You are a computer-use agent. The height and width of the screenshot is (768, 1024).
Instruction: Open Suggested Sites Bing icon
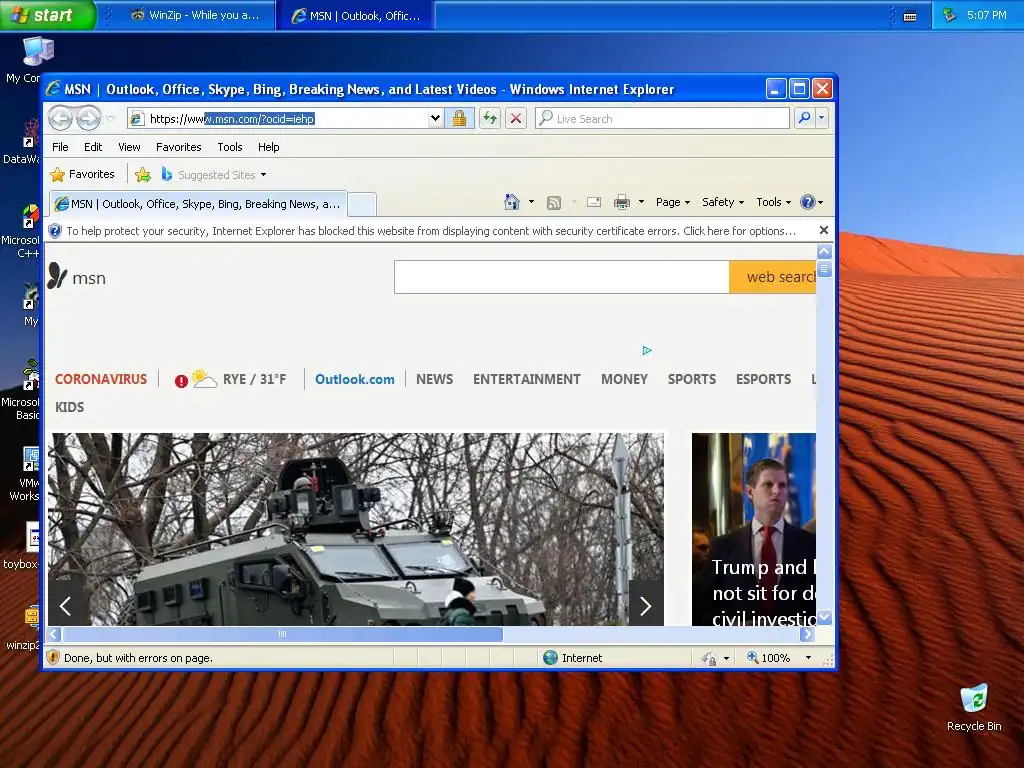[x=167, y=174]
